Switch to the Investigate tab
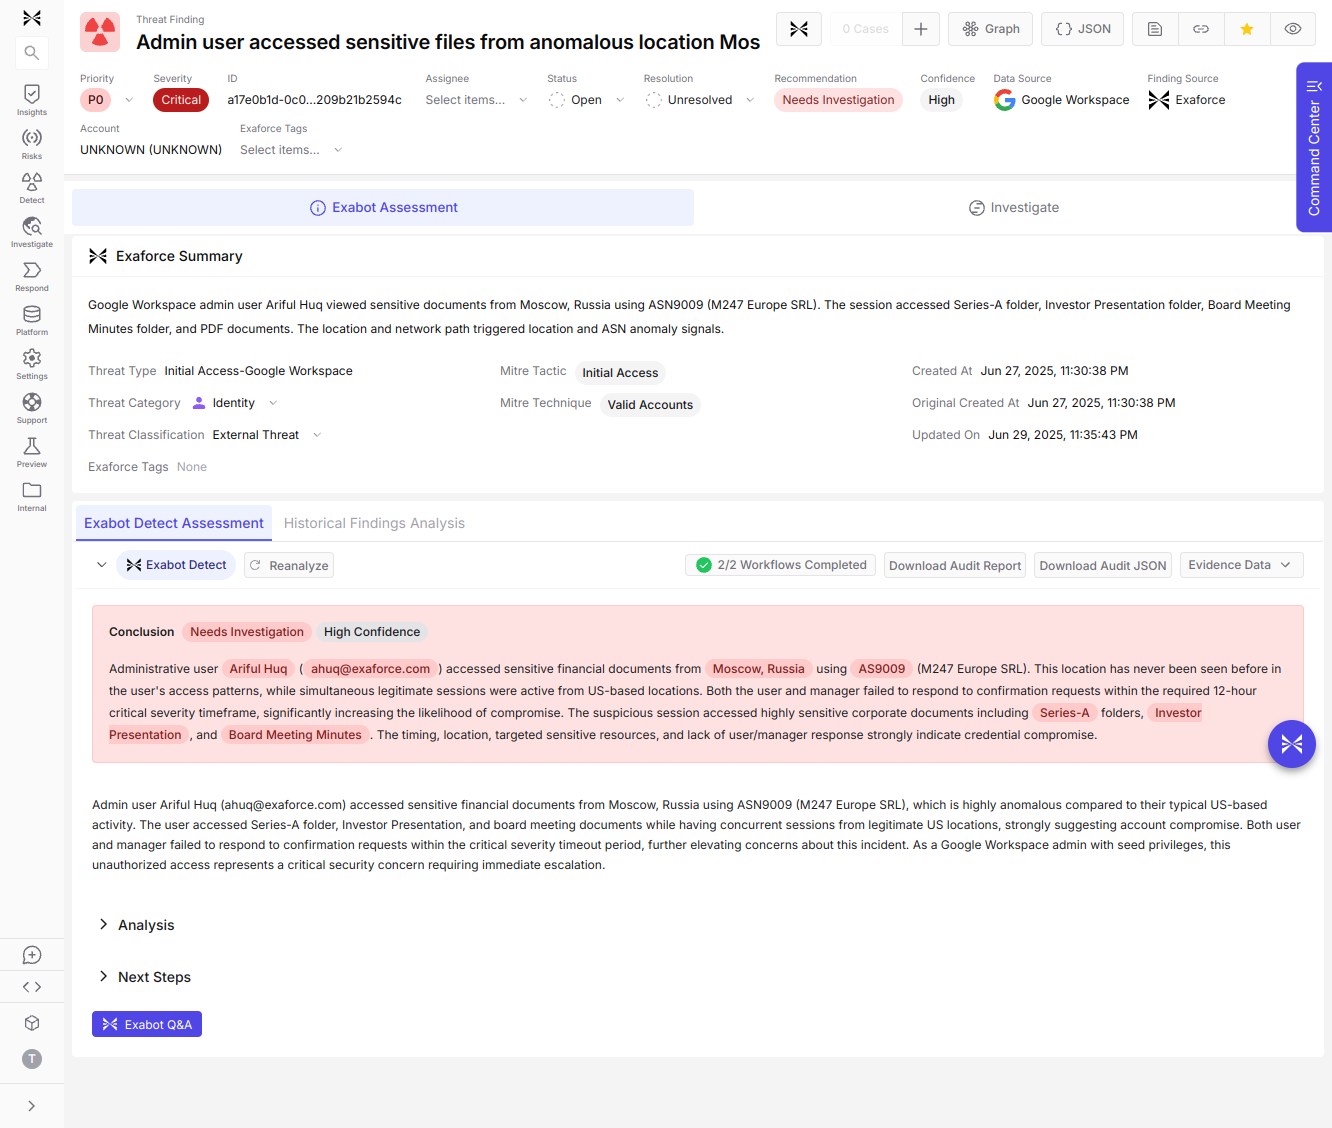This screenshot has width=1332, height=1128. (1014, 207)
